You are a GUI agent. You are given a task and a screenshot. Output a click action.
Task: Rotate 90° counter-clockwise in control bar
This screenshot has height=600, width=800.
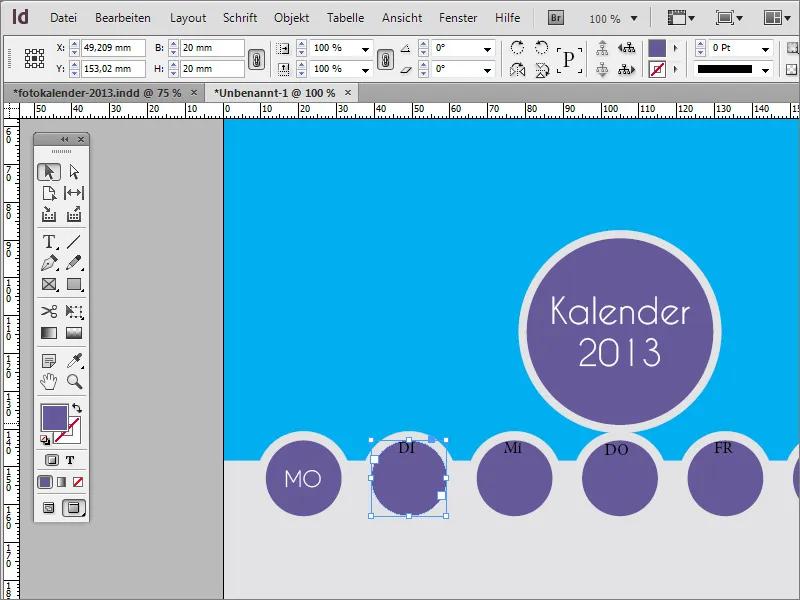point(541,48)
